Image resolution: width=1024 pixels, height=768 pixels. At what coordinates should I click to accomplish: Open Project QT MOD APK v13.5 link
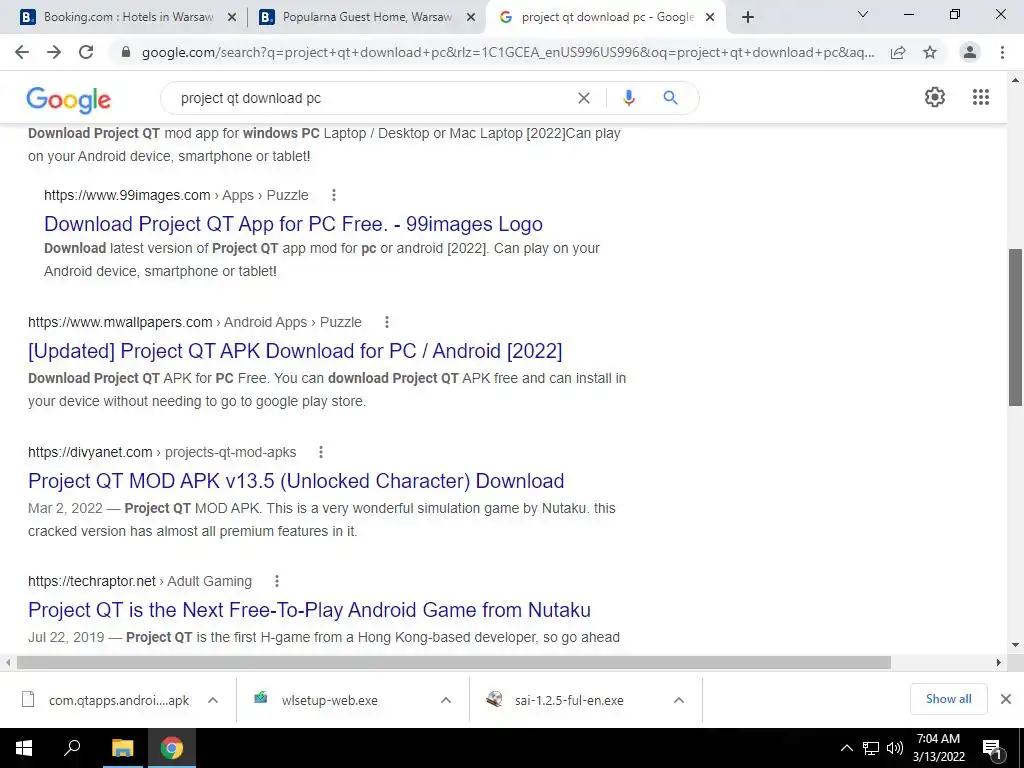pyautogui.click(x=296, y=481)
